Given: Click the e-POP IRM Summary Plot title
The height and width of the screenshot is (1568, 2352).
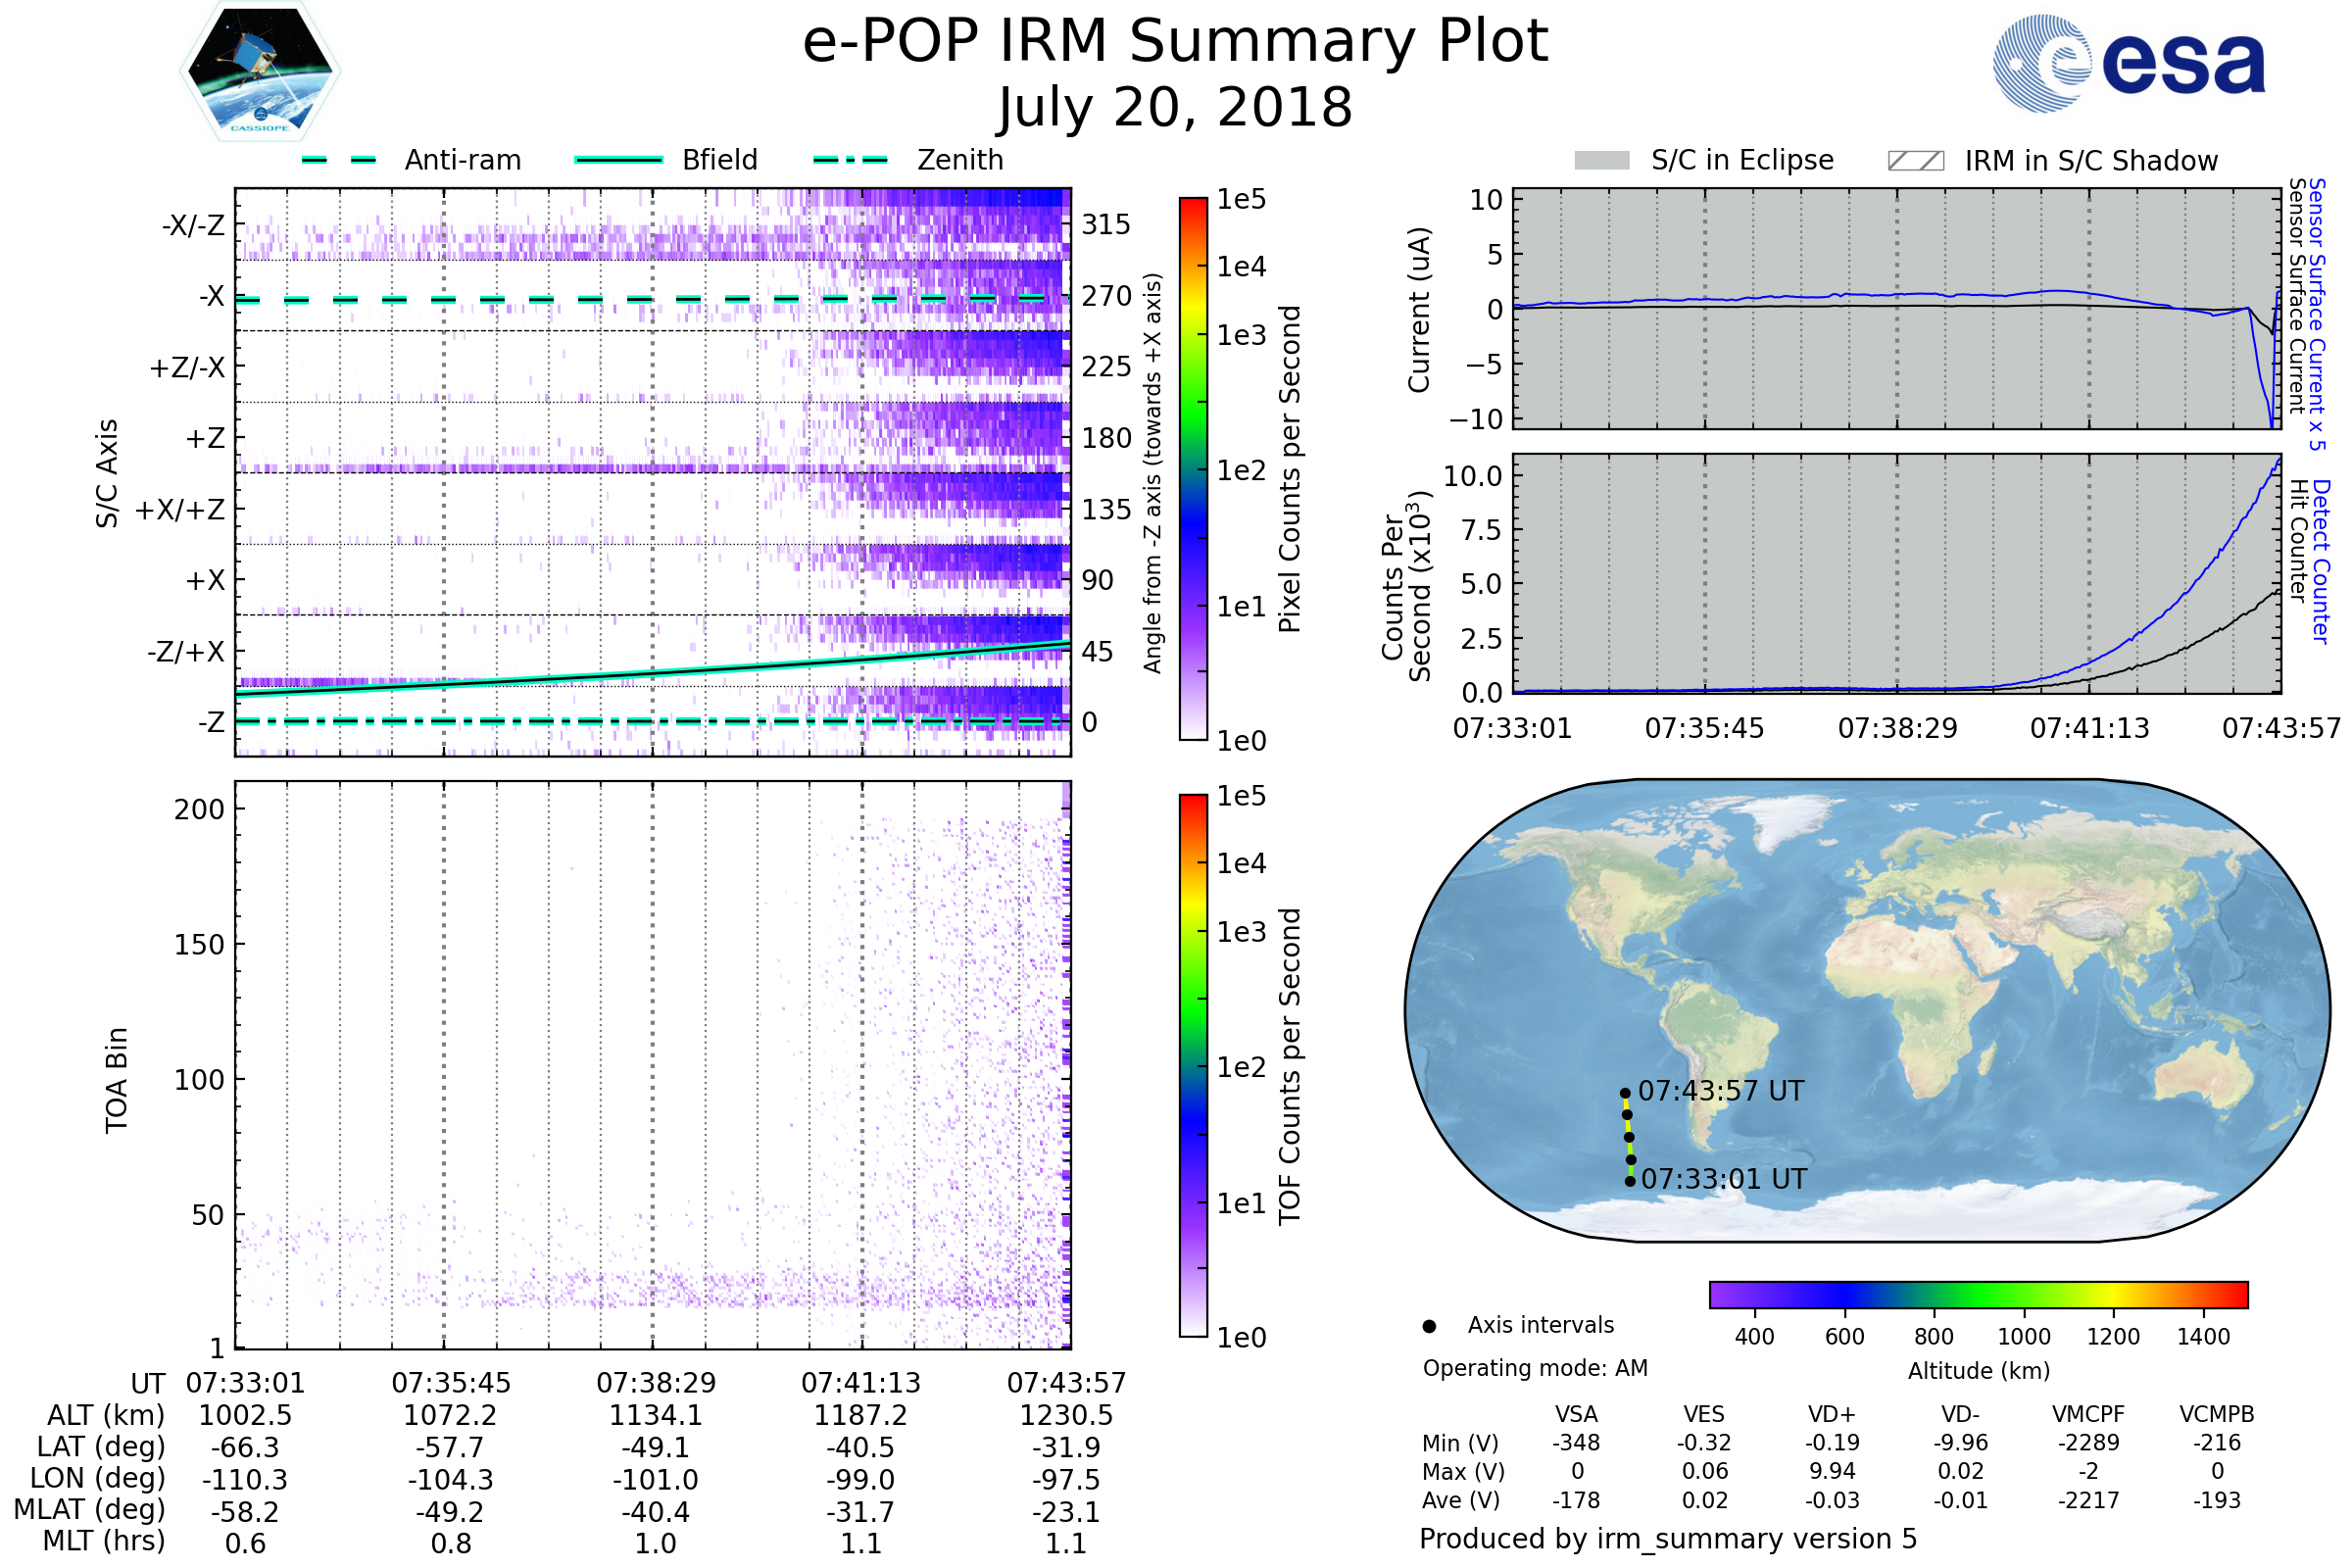Looking at the screenshot, I should [1175, 42].
